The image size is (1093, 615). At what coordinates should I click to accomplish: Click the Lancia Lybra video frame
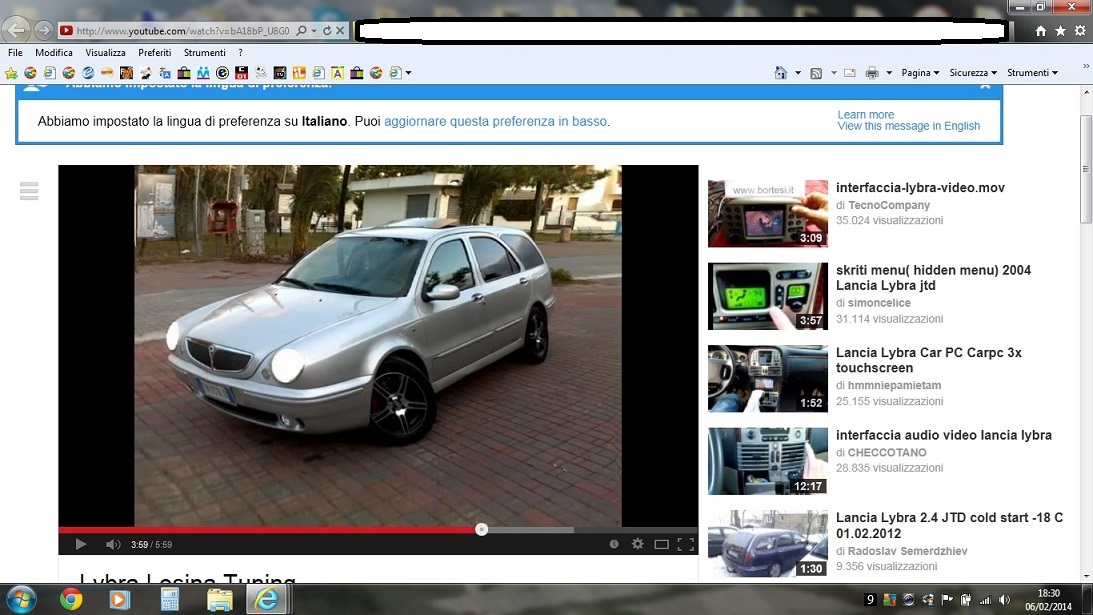pos(378,345)
